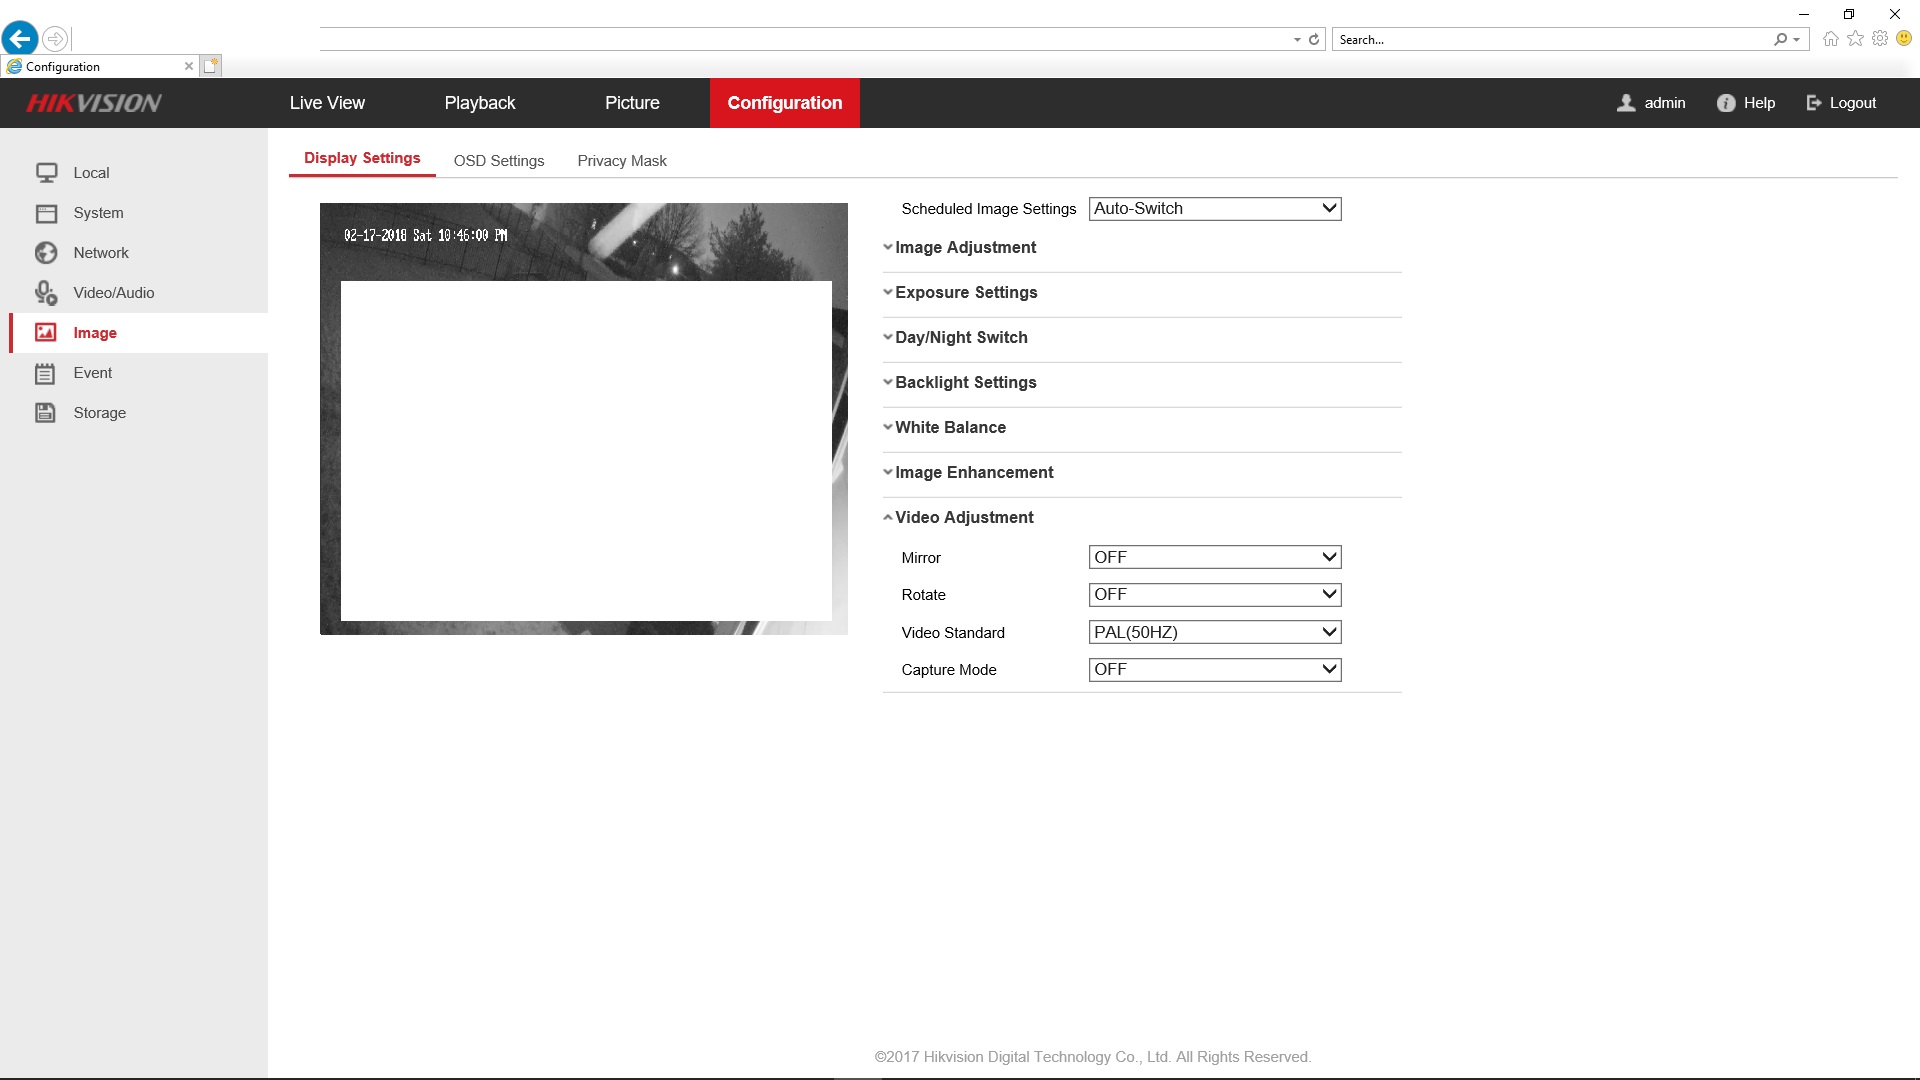Open the Mirror dropdown
The image size is (1920, 1080).
coord(1214,557)
